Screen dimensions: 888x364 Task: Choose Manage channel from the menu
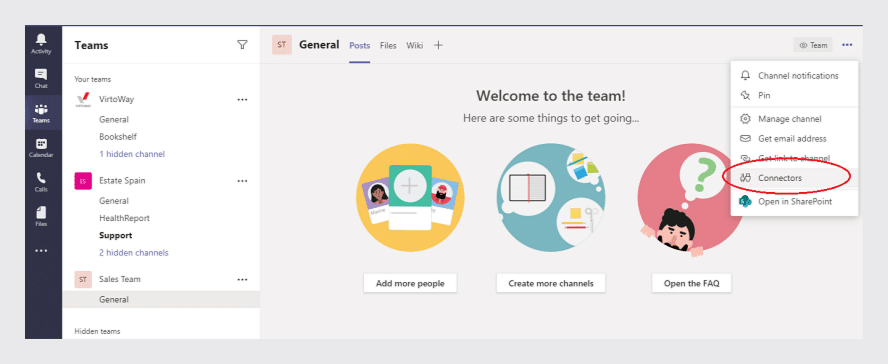795,119
